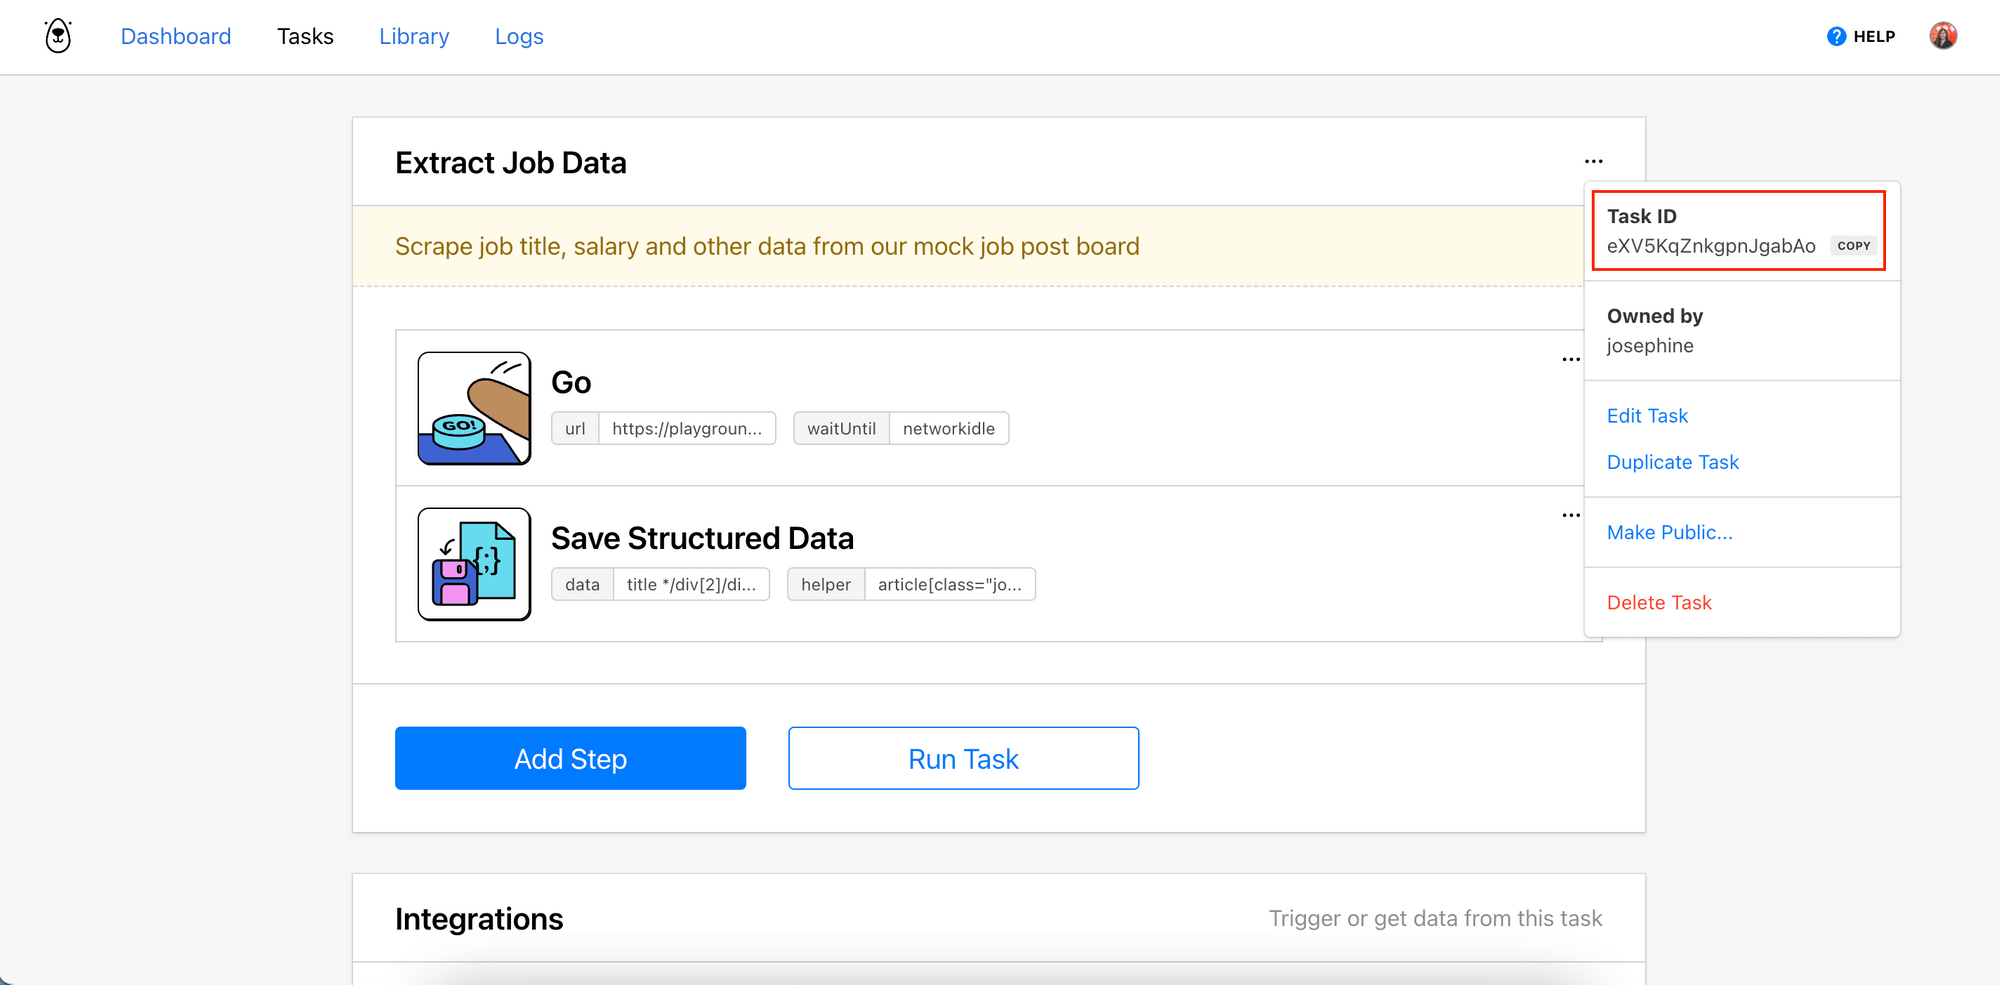Click the url parameter value of Go step
This screenshot has width=2000, height=985.
pyautogui.click(x=686, y=429)
